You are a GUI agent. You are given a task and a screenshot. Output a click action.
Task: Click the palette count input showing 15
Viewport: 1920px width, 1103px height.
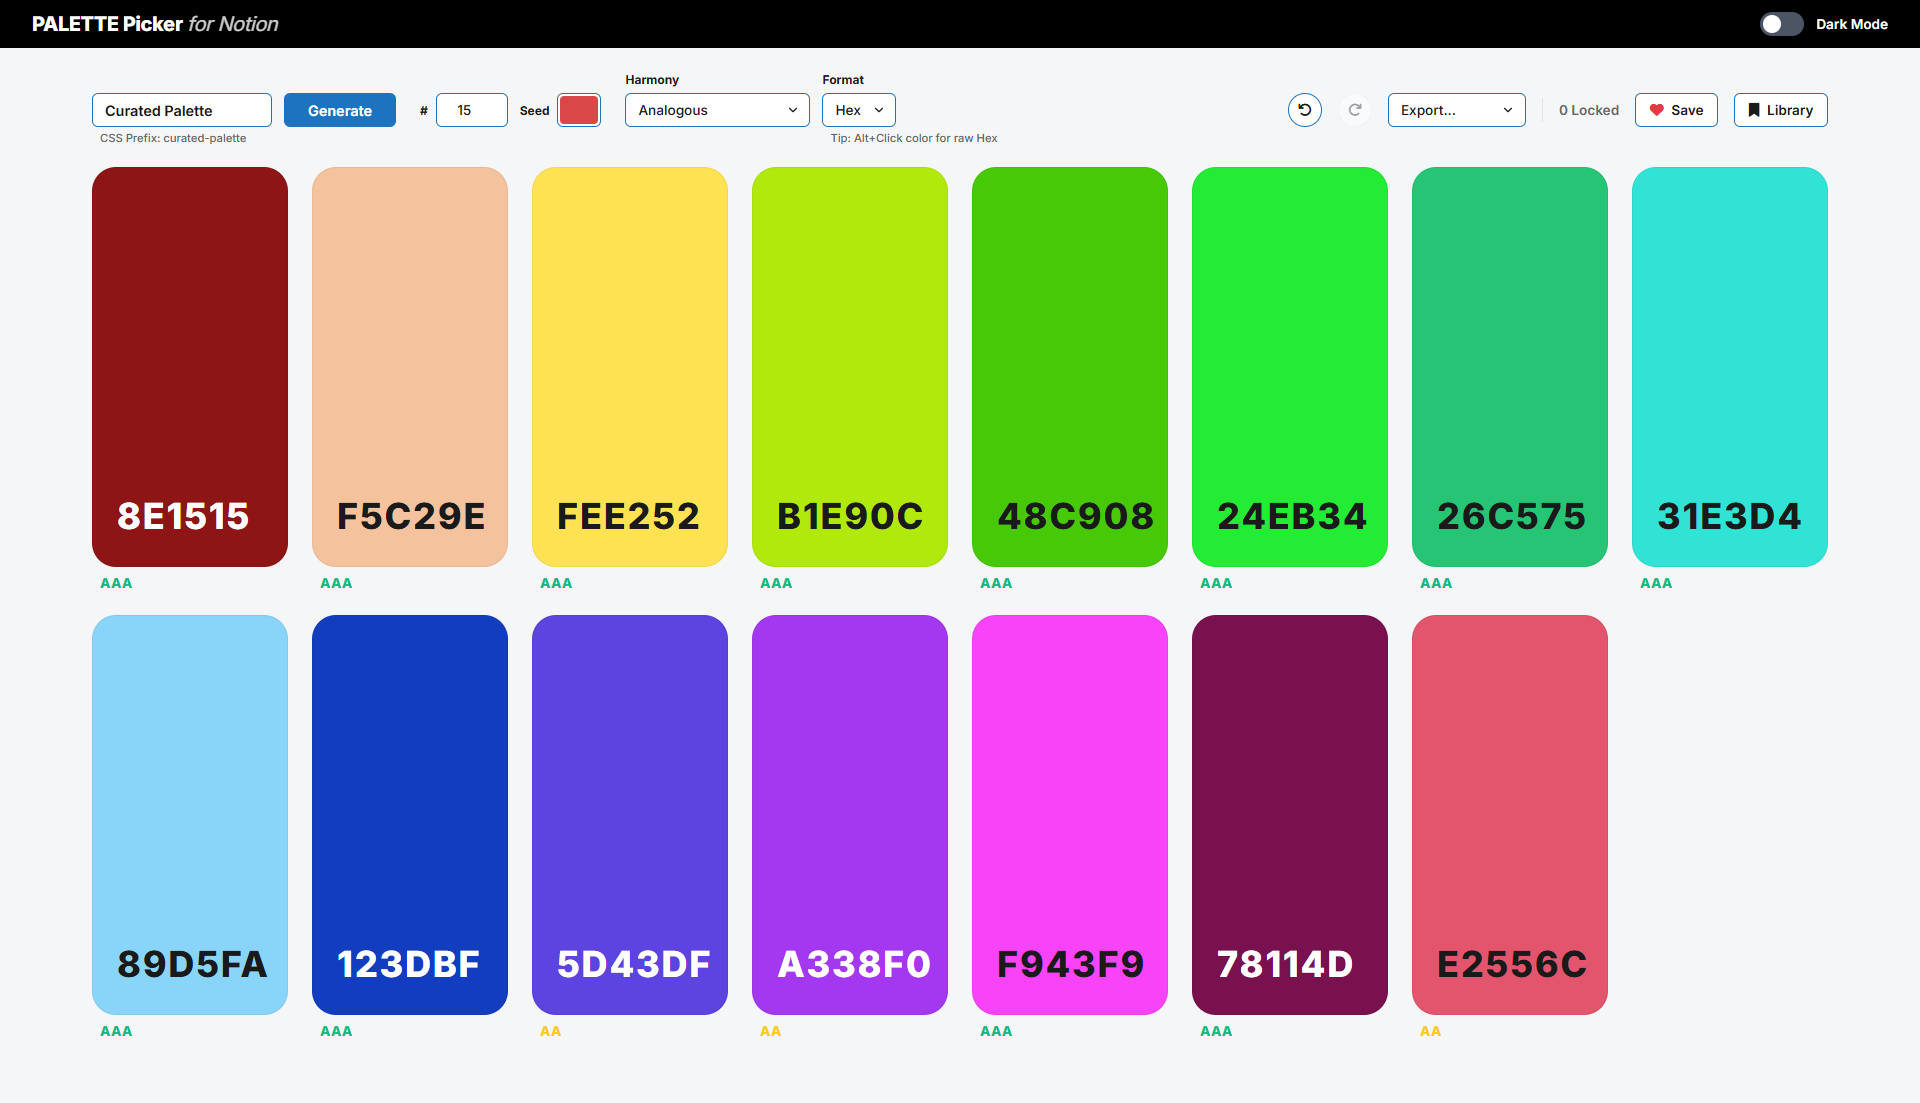[471, 110]
